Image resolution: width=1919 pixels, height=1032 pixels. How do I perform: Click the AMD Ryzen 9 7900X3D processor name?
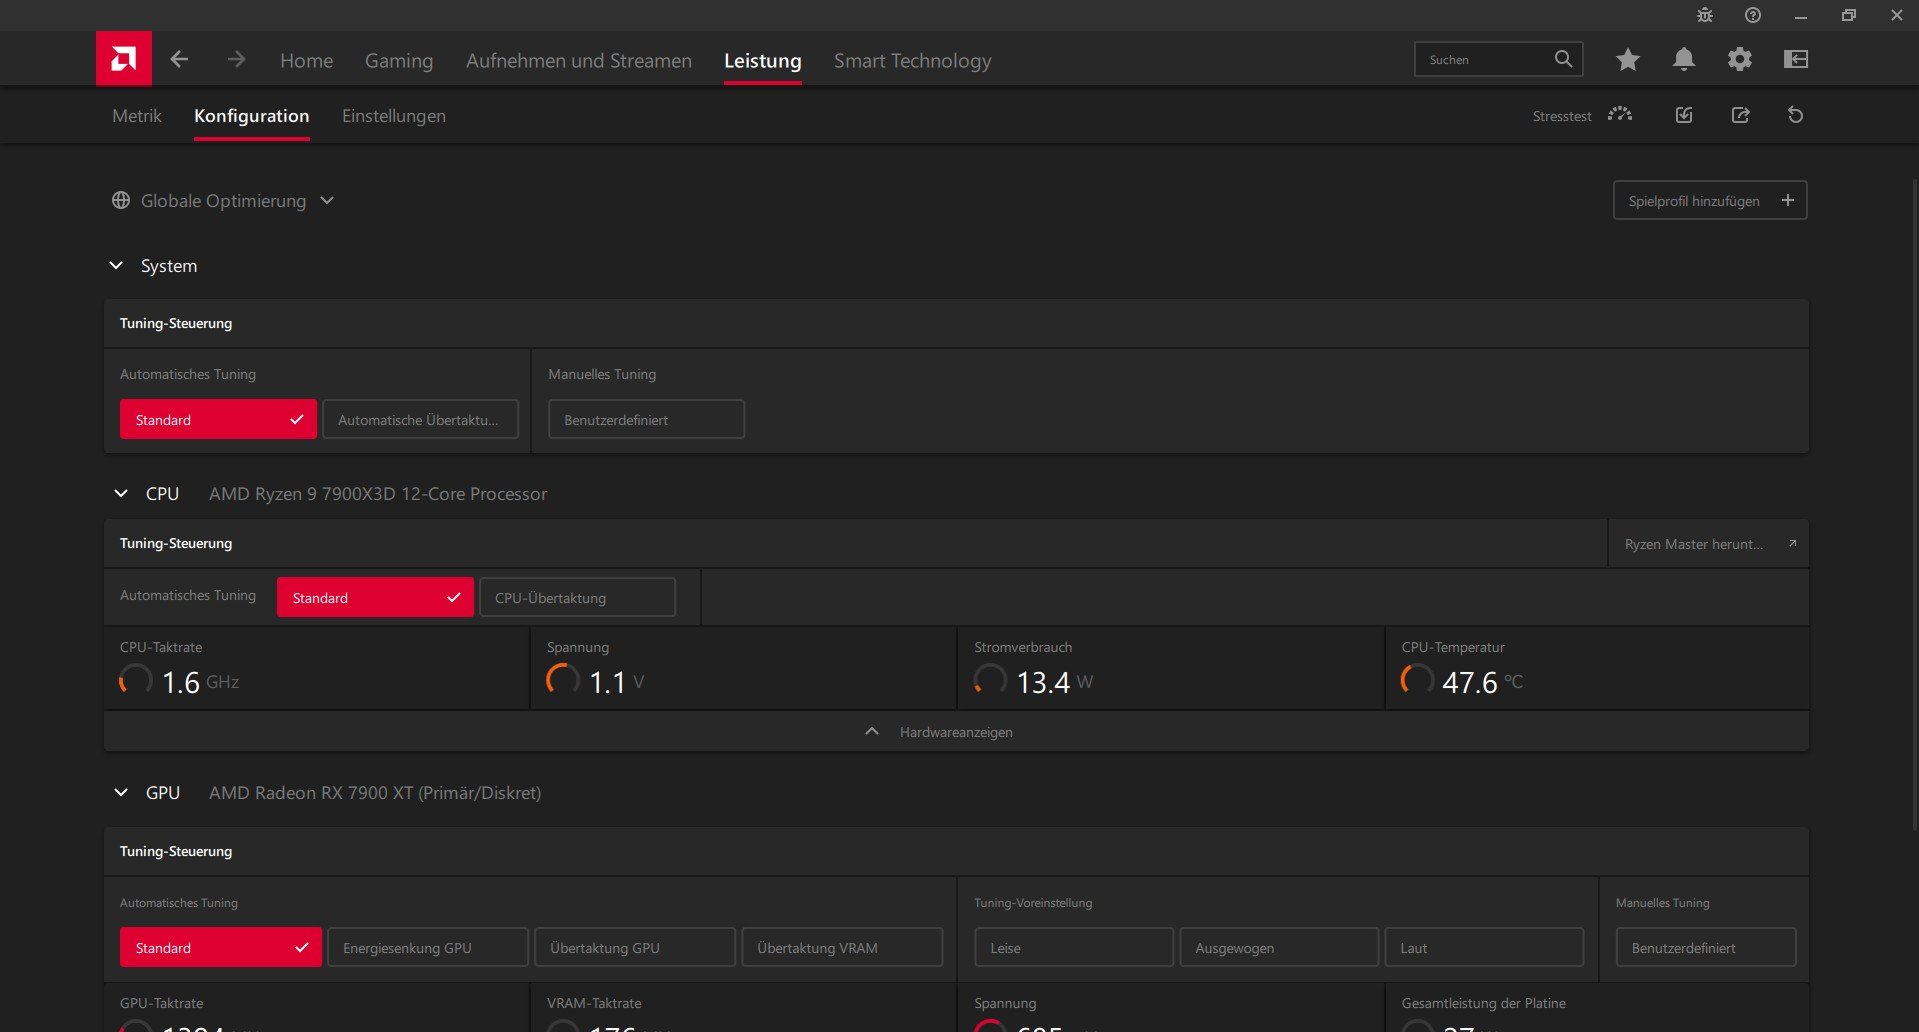378,493
